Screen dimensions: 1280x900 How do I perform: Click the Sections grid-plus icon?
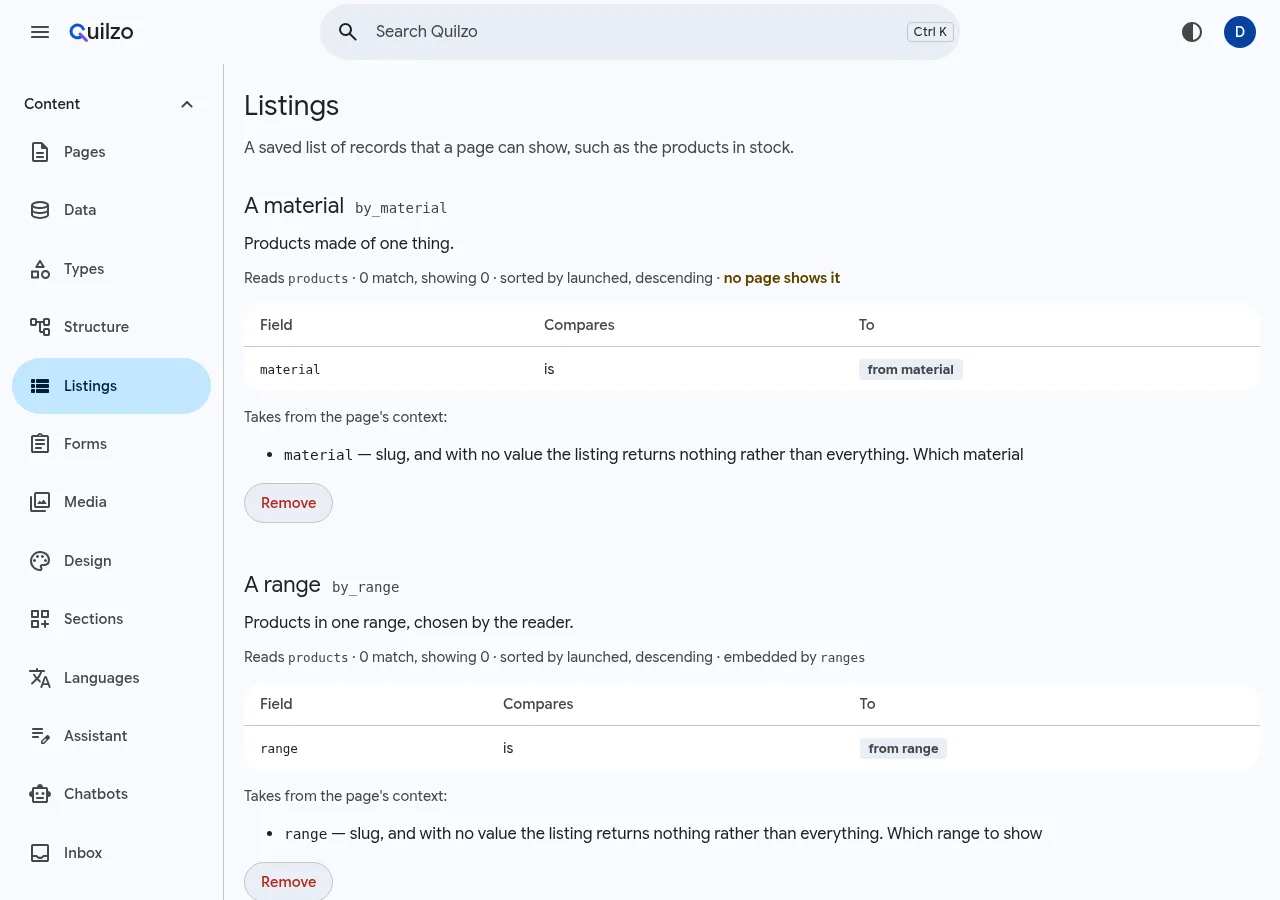40,619
